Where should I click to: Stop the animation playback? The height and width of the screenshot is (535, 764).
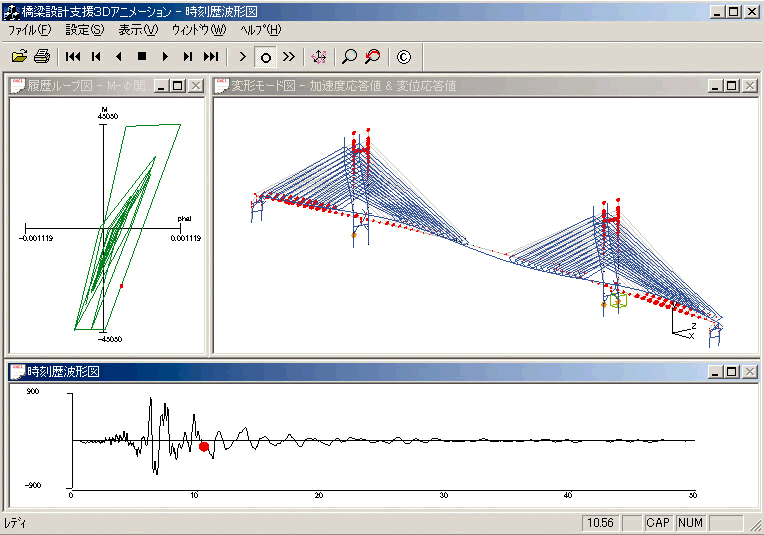coord(142,57)
